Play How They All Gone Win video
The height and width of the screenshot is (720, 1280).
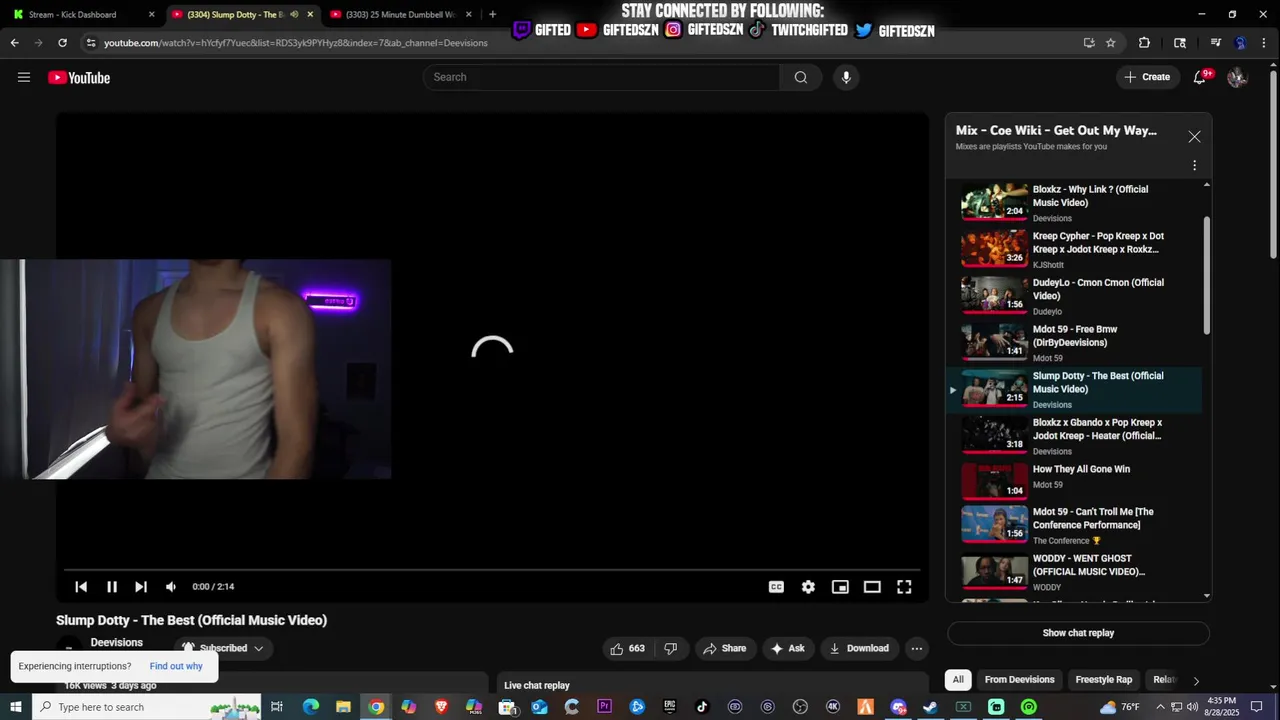(x=1075, y=482)
